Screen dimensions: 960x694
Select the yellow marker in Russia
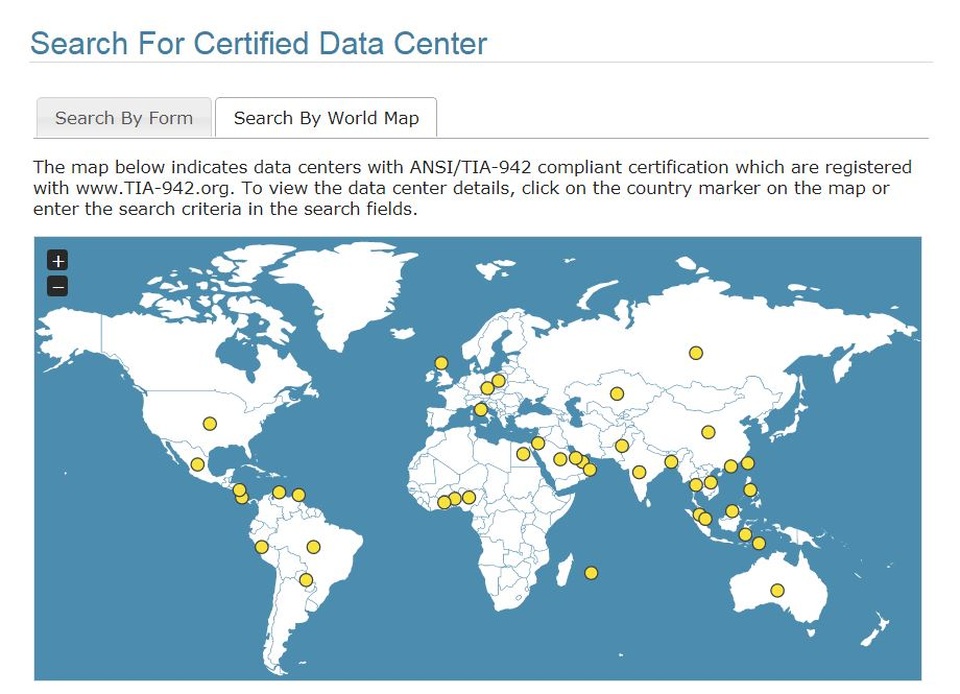tap(696, 353)
